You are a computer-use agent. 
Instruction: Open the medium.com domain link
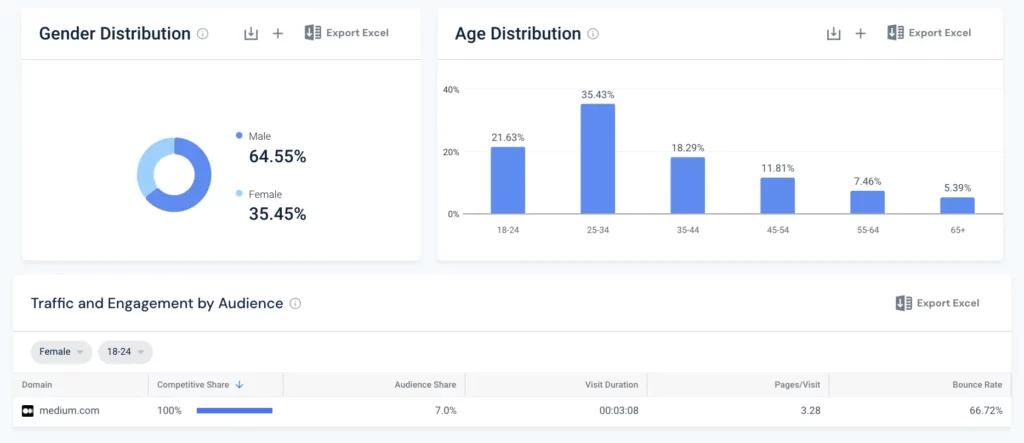click(x=69, y=410)
